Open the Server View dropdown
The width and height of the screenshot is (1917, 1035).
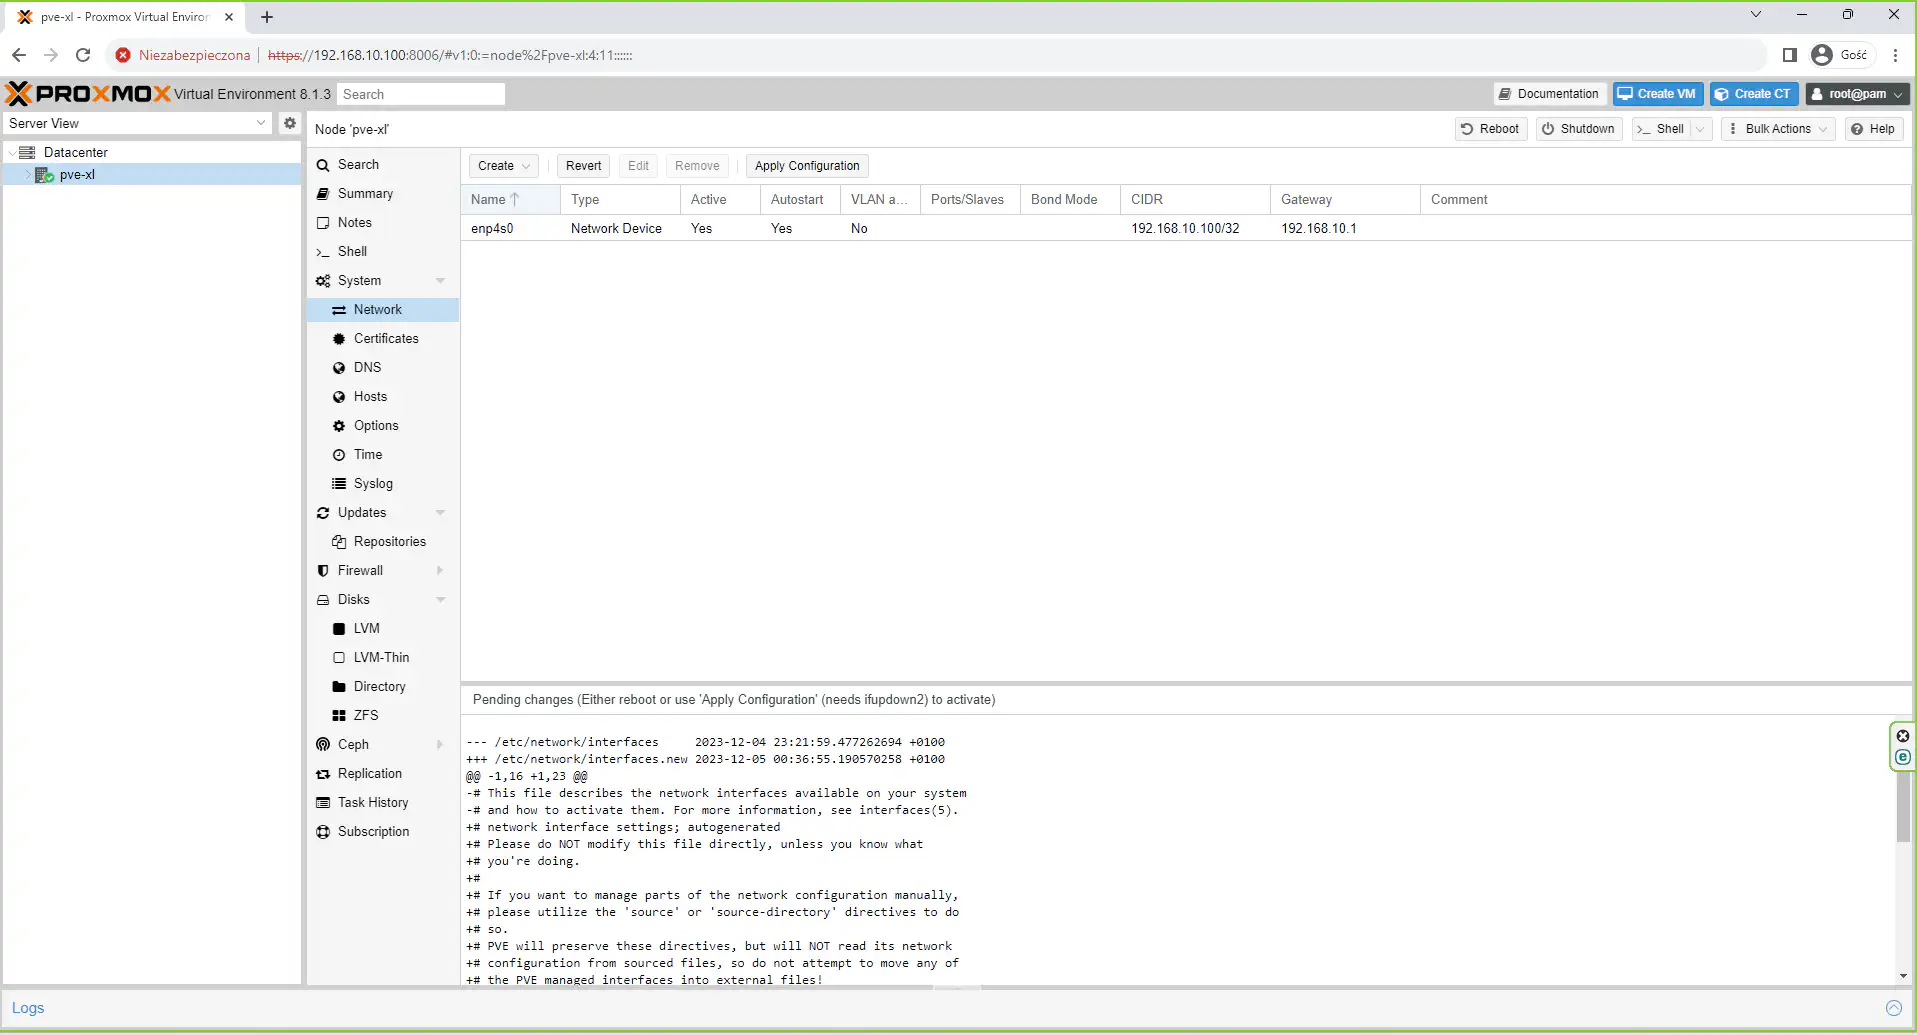[137, 123]
